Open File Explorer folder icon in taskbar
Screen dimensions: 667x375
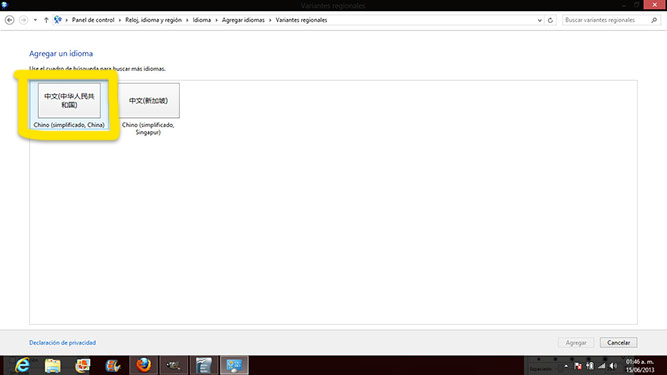point(53,366)
